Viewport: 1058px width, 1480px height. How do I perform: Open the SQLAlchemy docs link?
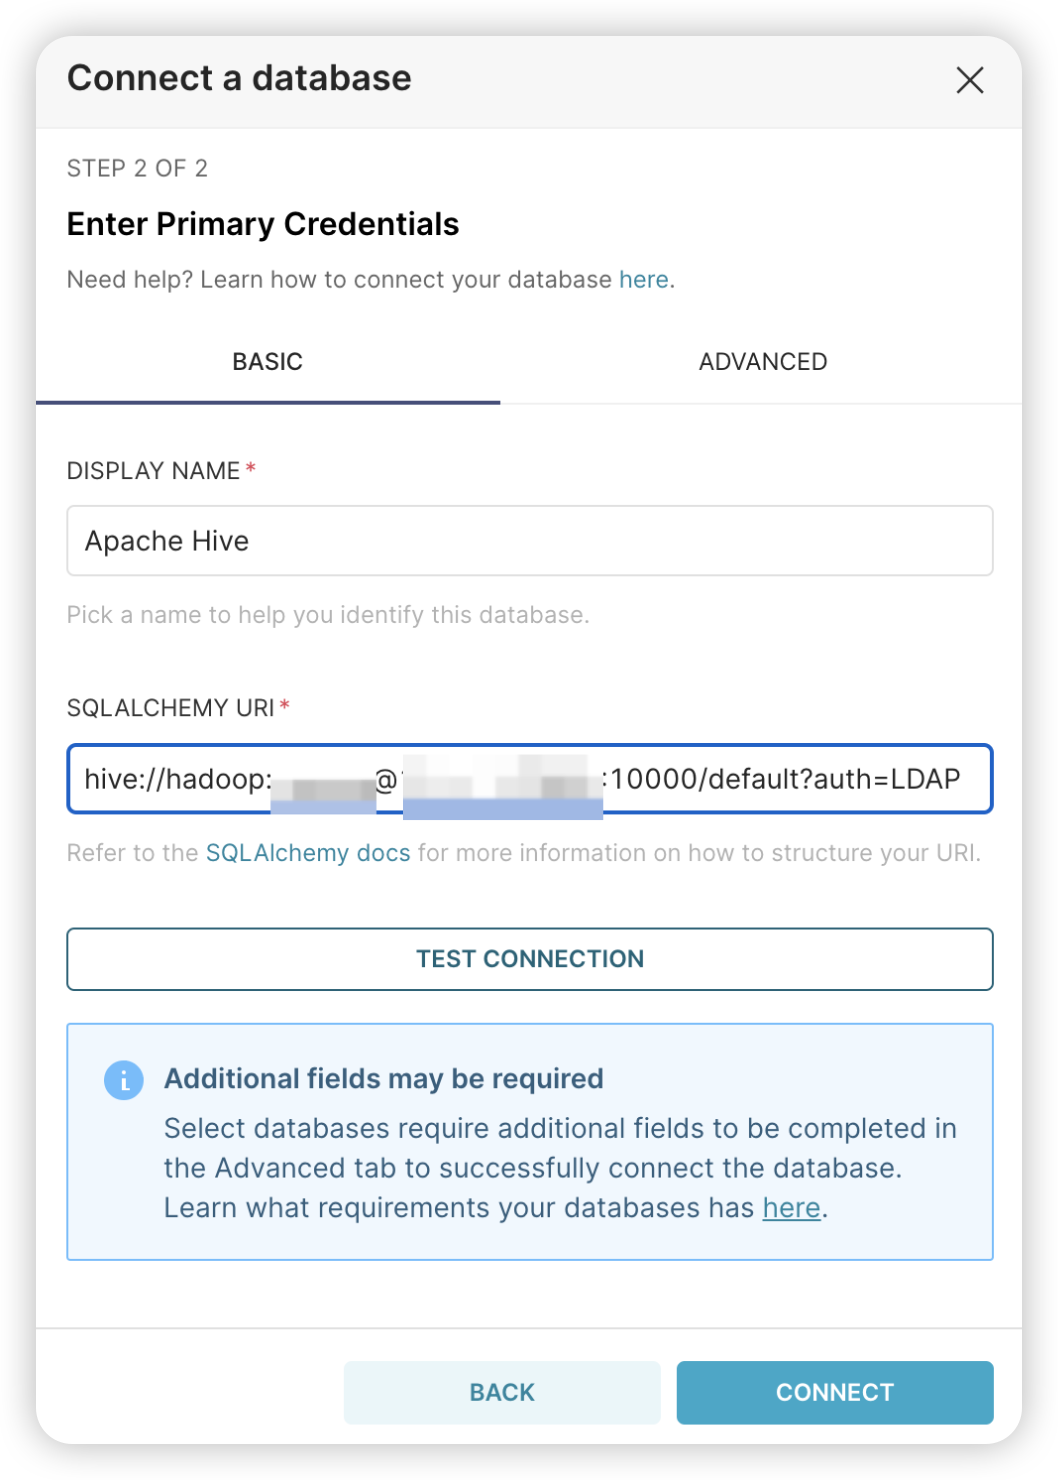308,853
